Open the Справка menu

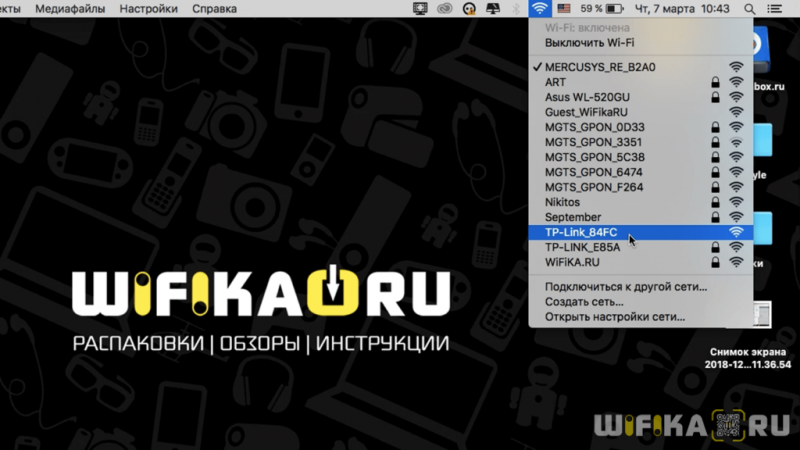(x=214, y=9)
